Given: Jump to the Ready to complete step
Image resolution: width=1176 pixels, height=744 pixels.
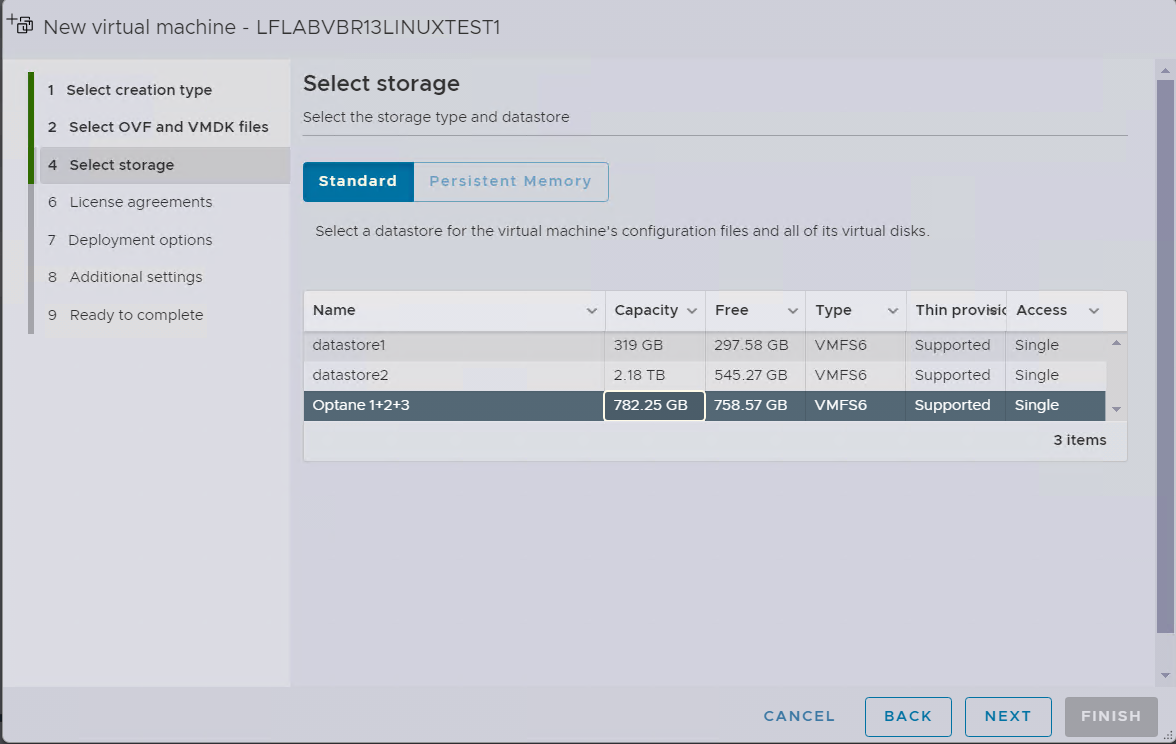Looking at the screenshot, I should [x=136, y=314].
